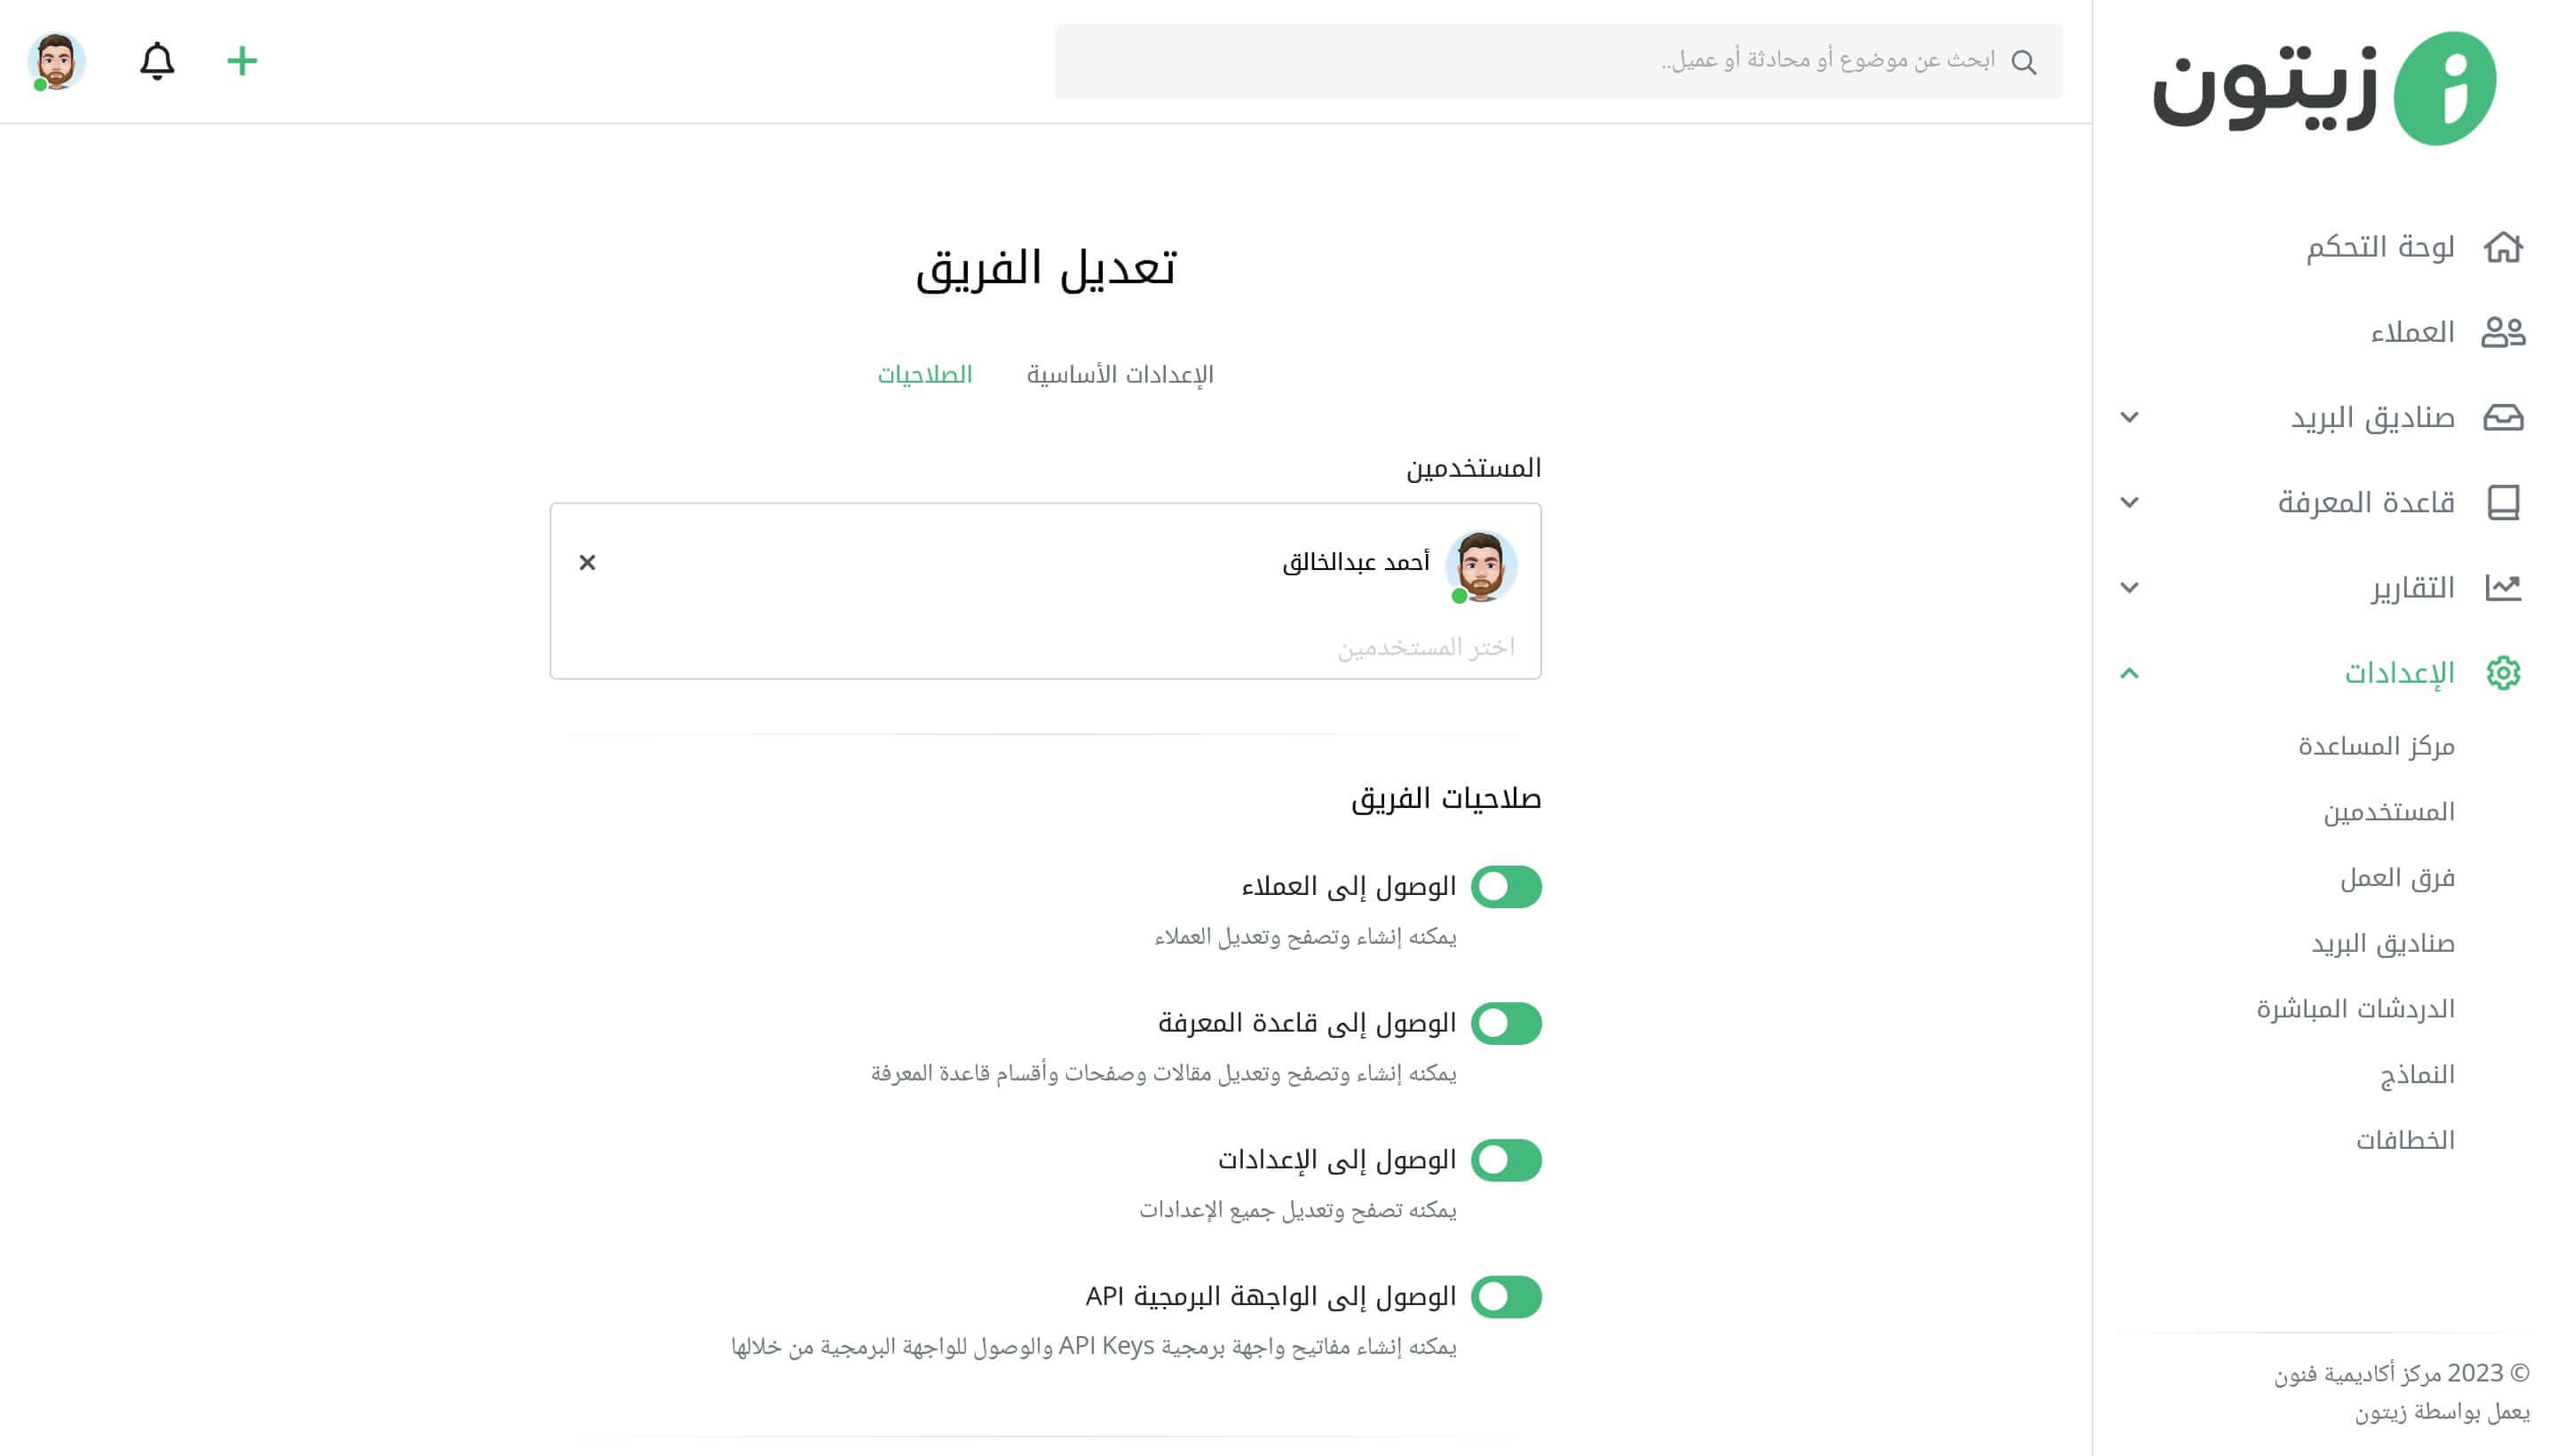The height and width of the screenshot is (1456, 2557).
Task: Turn off API access toggle
Action: (1506, 1297)
